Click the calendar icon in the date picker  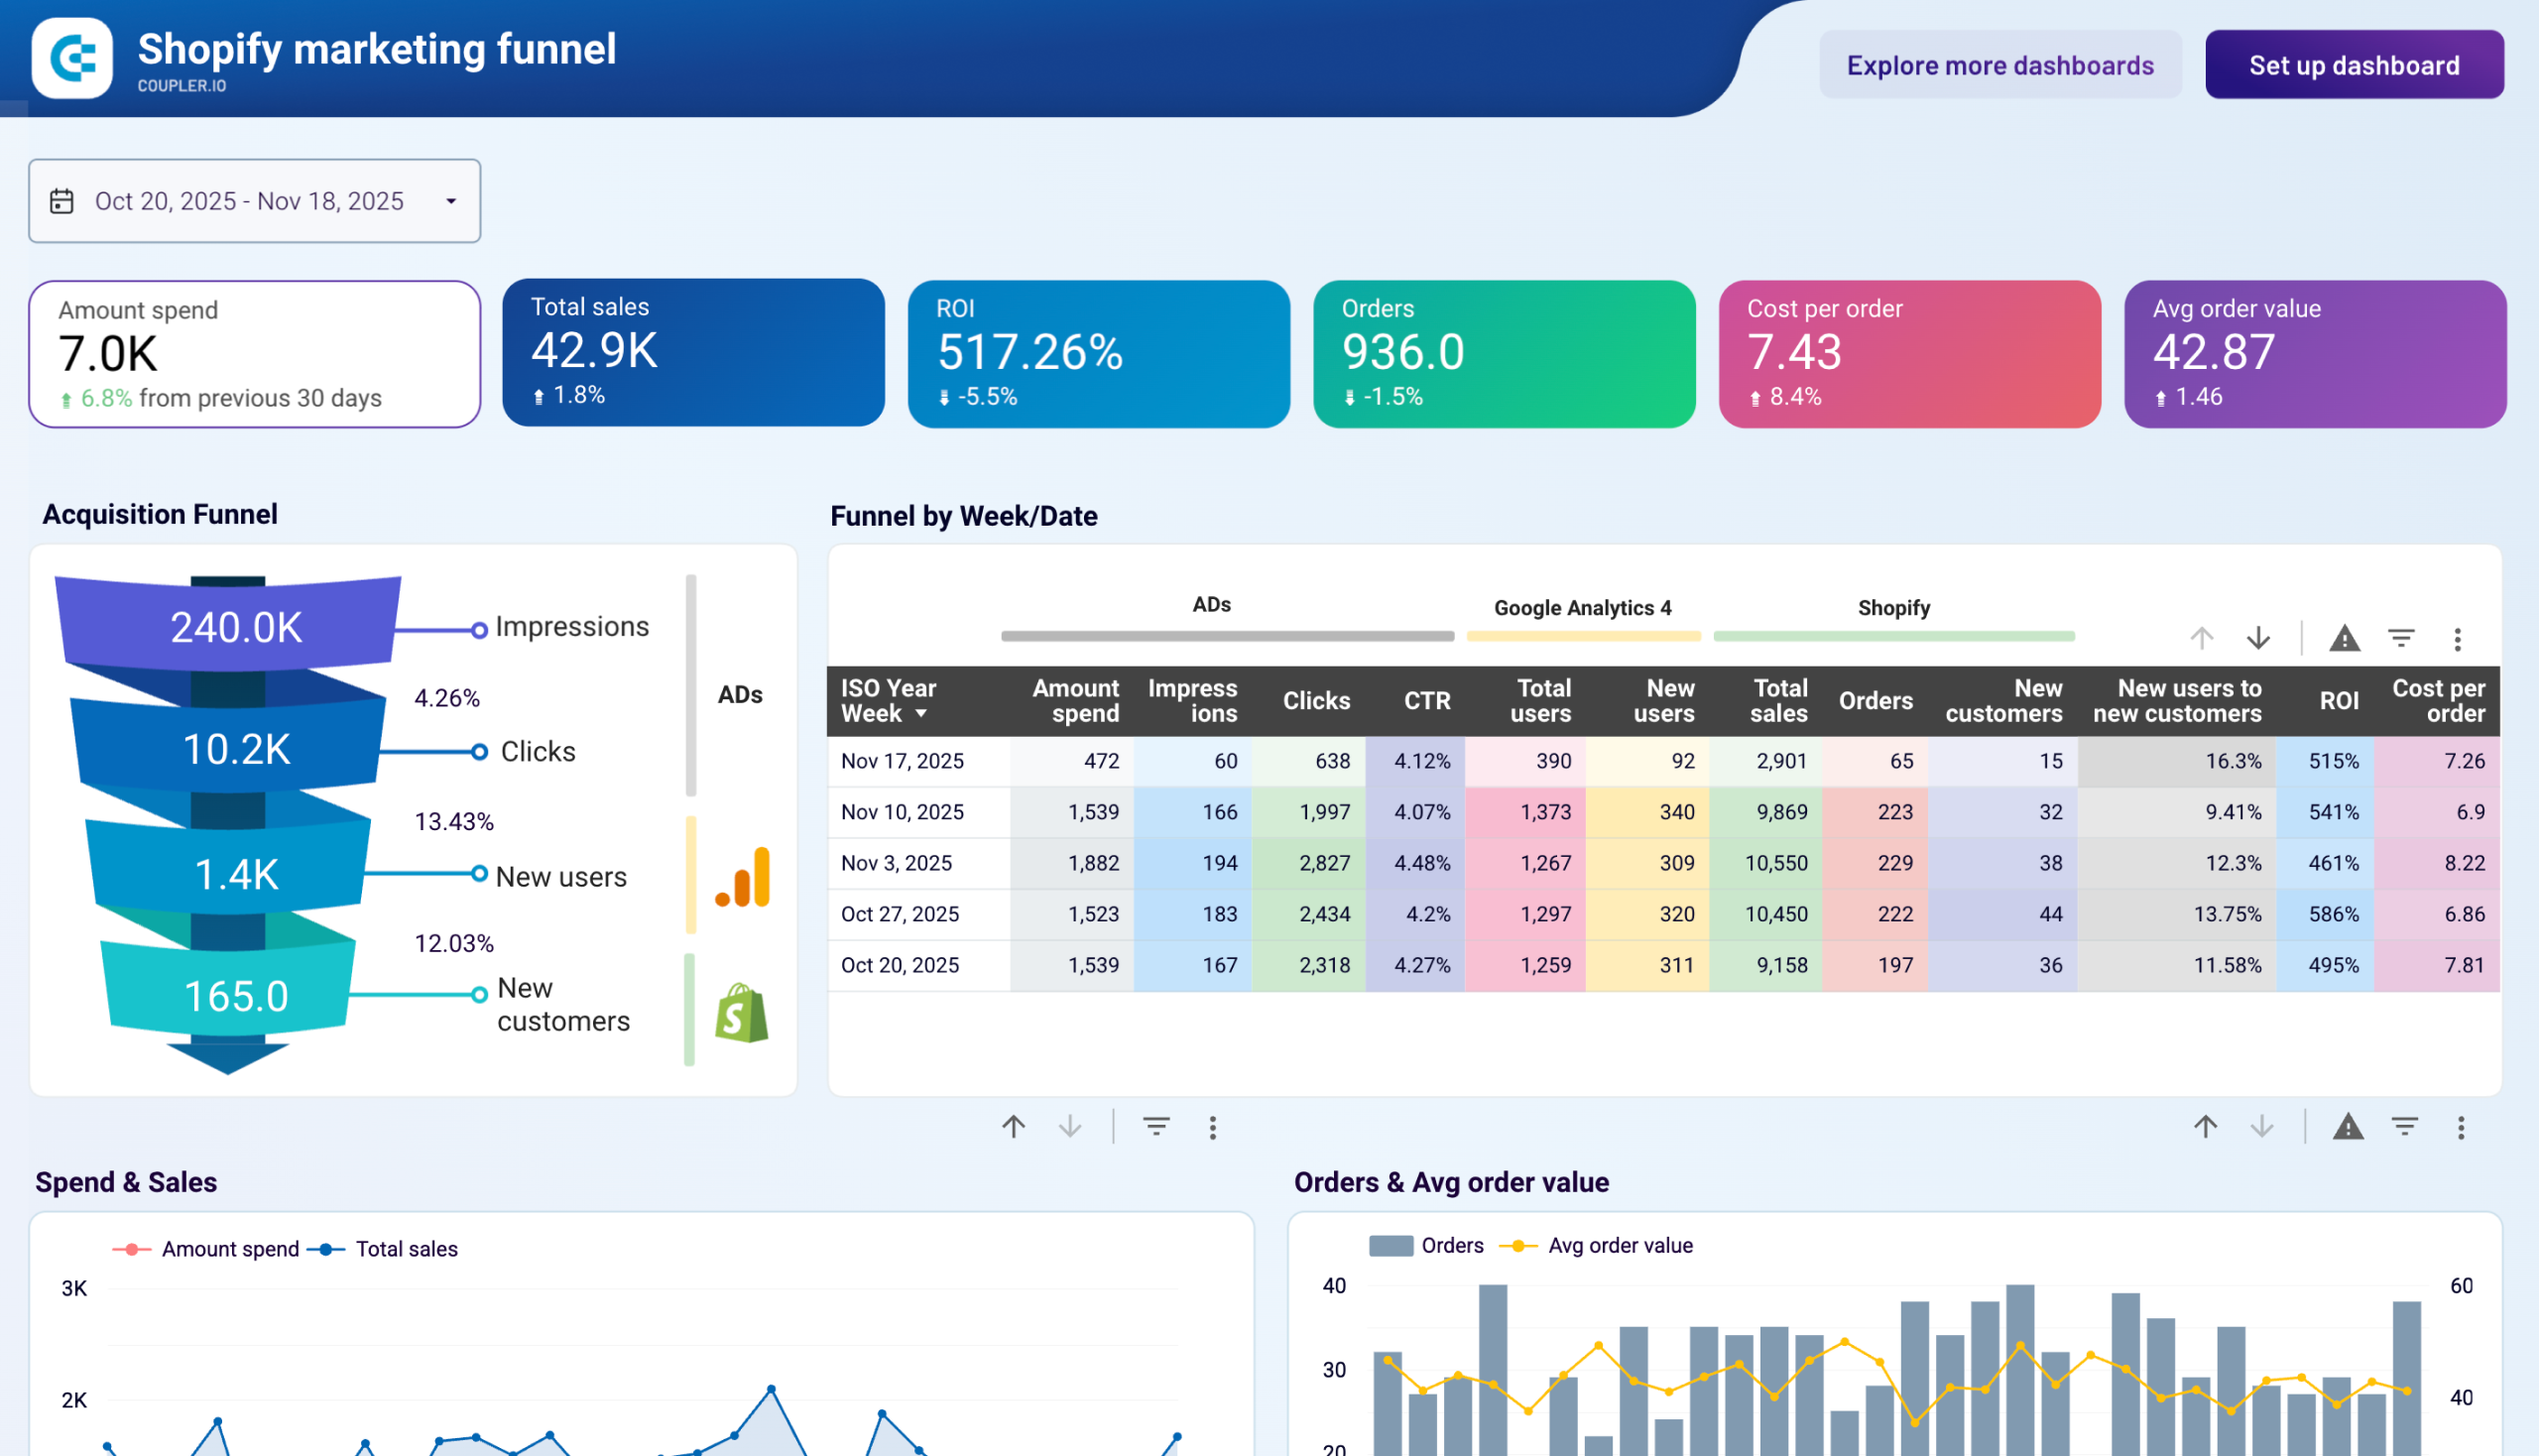(61, 200)
